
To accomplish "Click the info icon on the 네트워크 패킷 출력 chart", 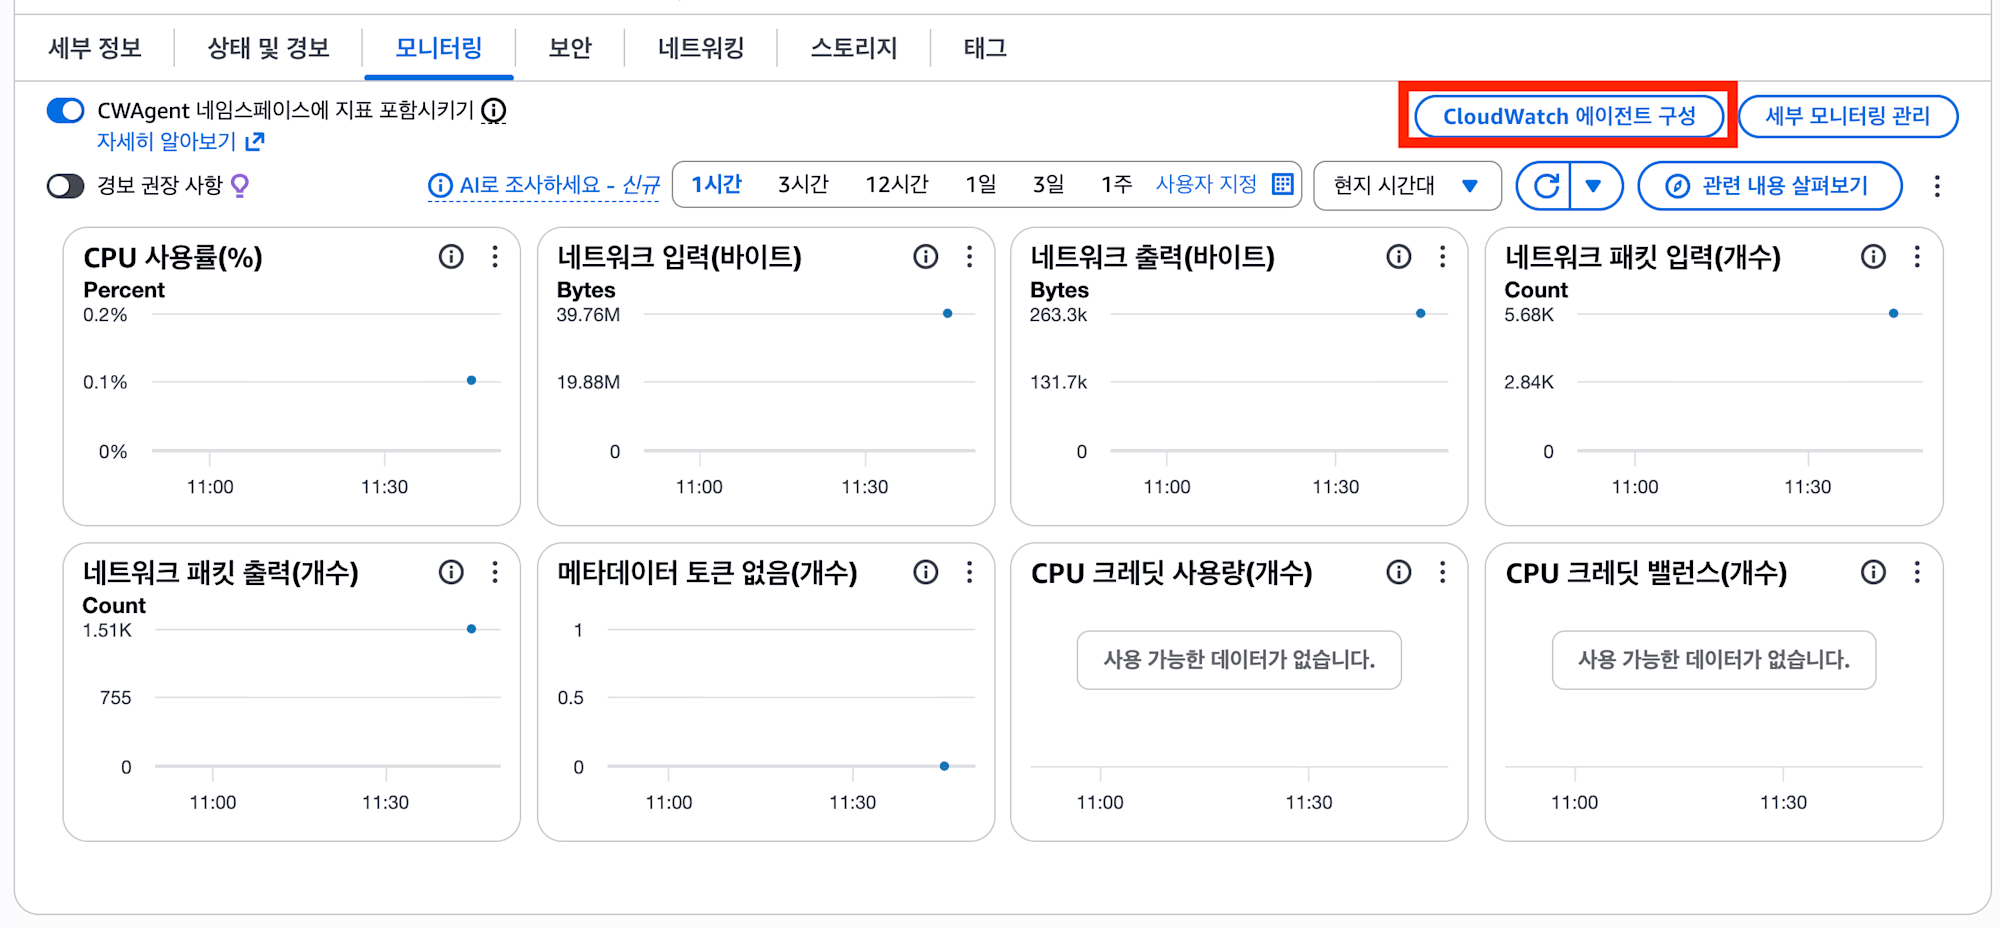I will point(451,572).
